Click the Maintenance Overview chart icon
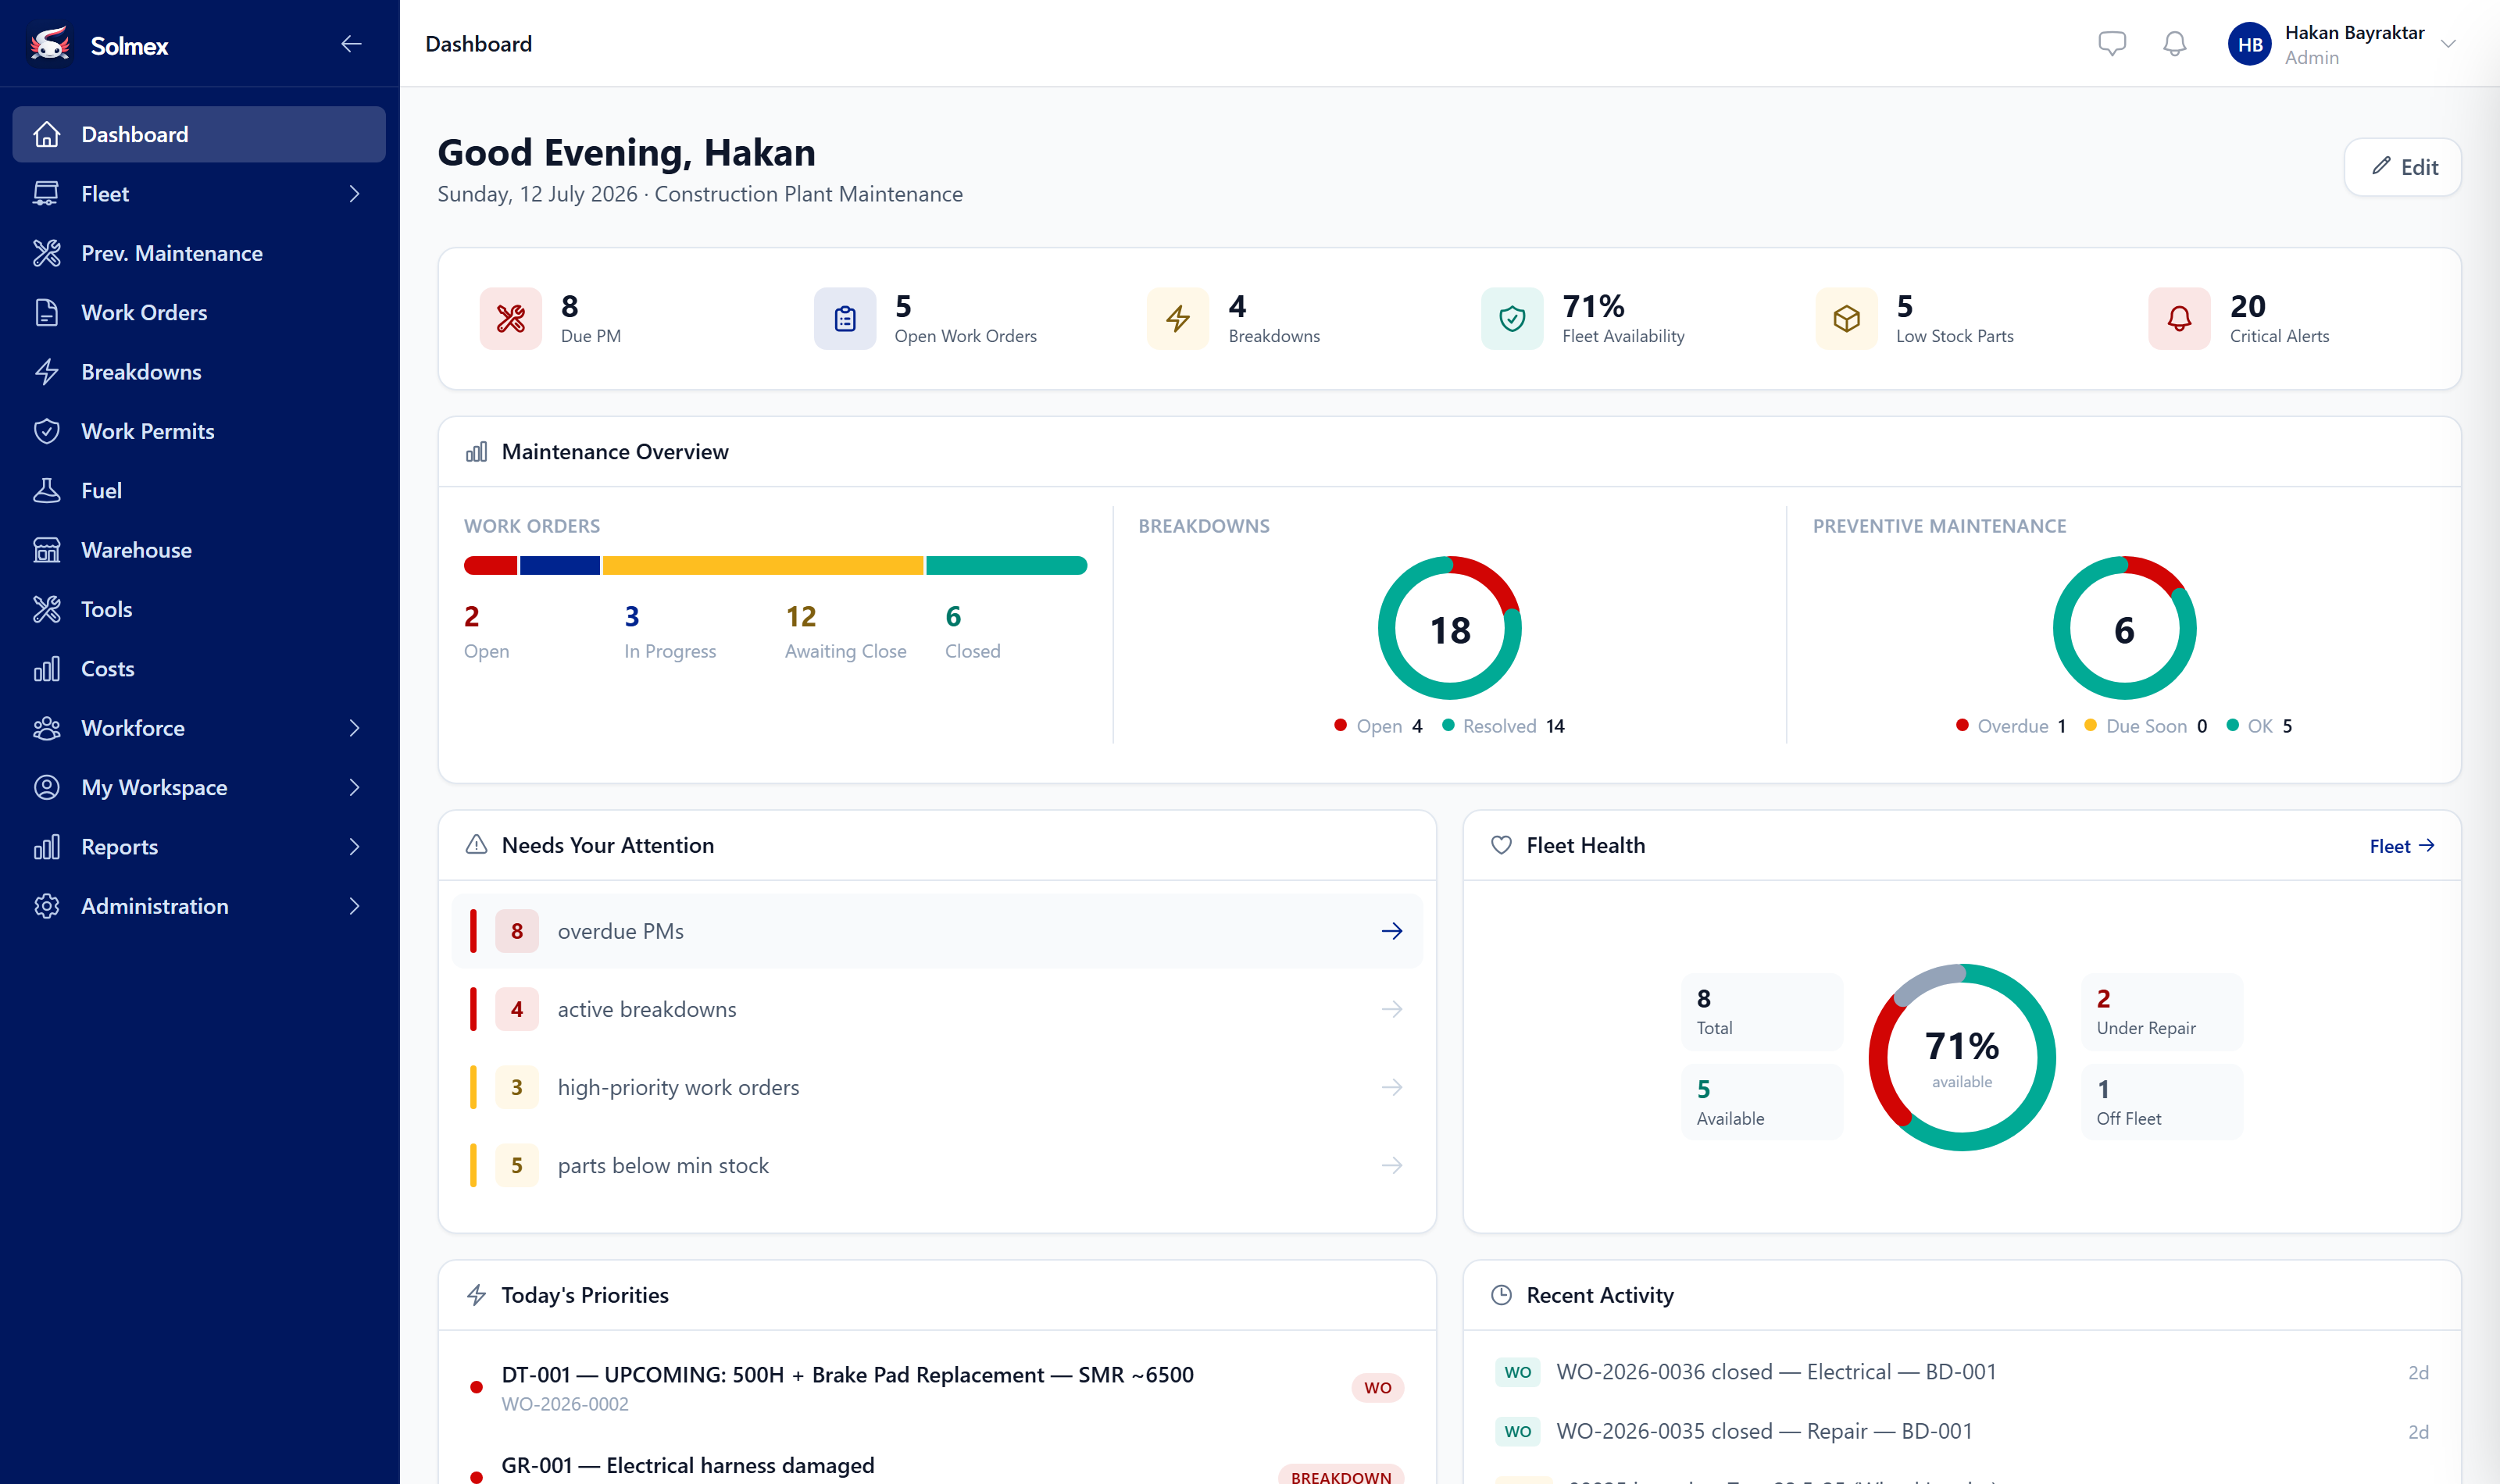 click(x=476, y=452)
